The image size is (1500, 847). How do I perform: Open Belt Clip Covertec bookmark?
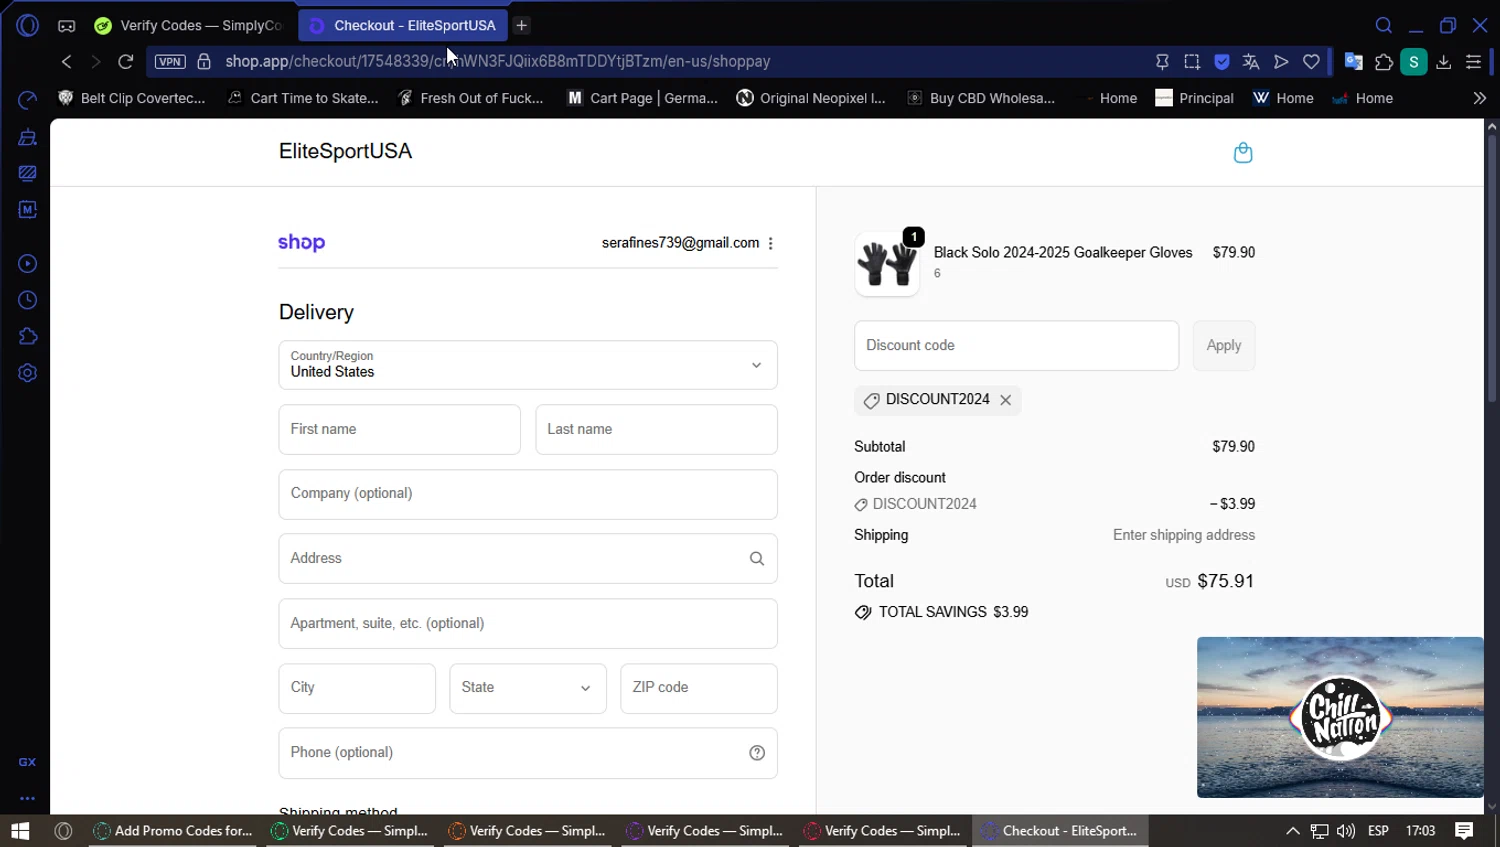click(131, 98)
